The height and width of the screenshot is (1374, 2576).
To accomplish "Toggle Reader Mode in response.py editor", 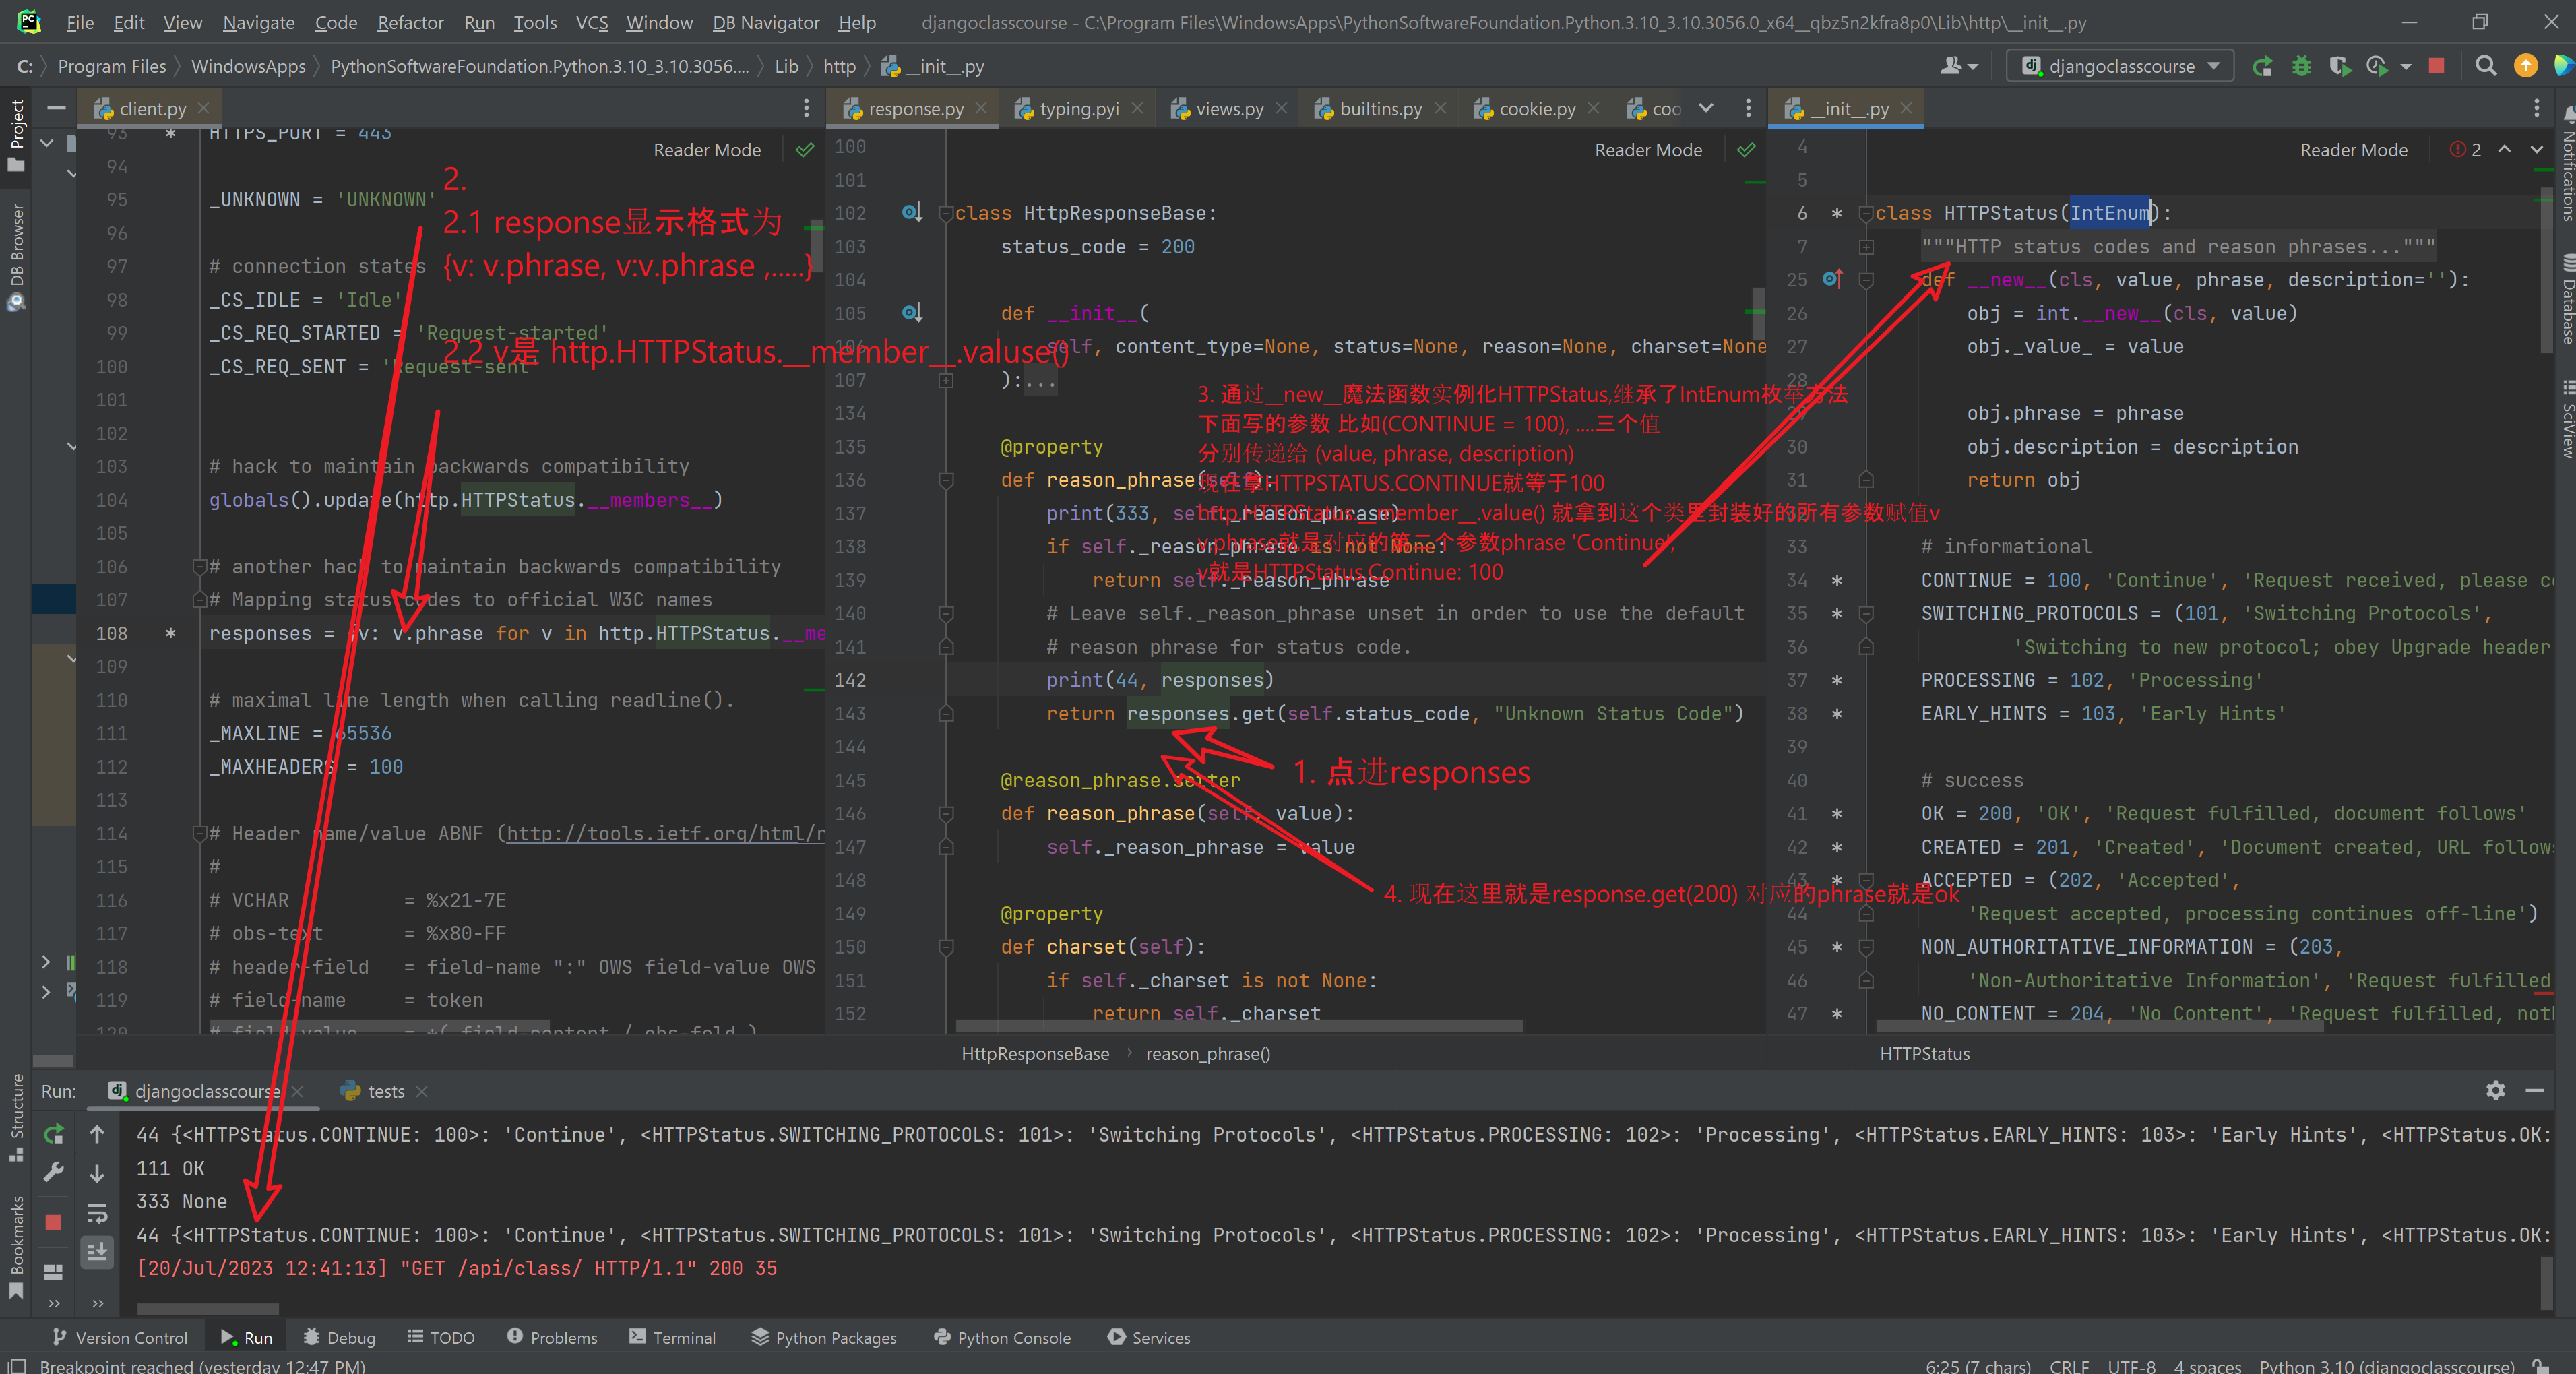I will point(1647,150).
